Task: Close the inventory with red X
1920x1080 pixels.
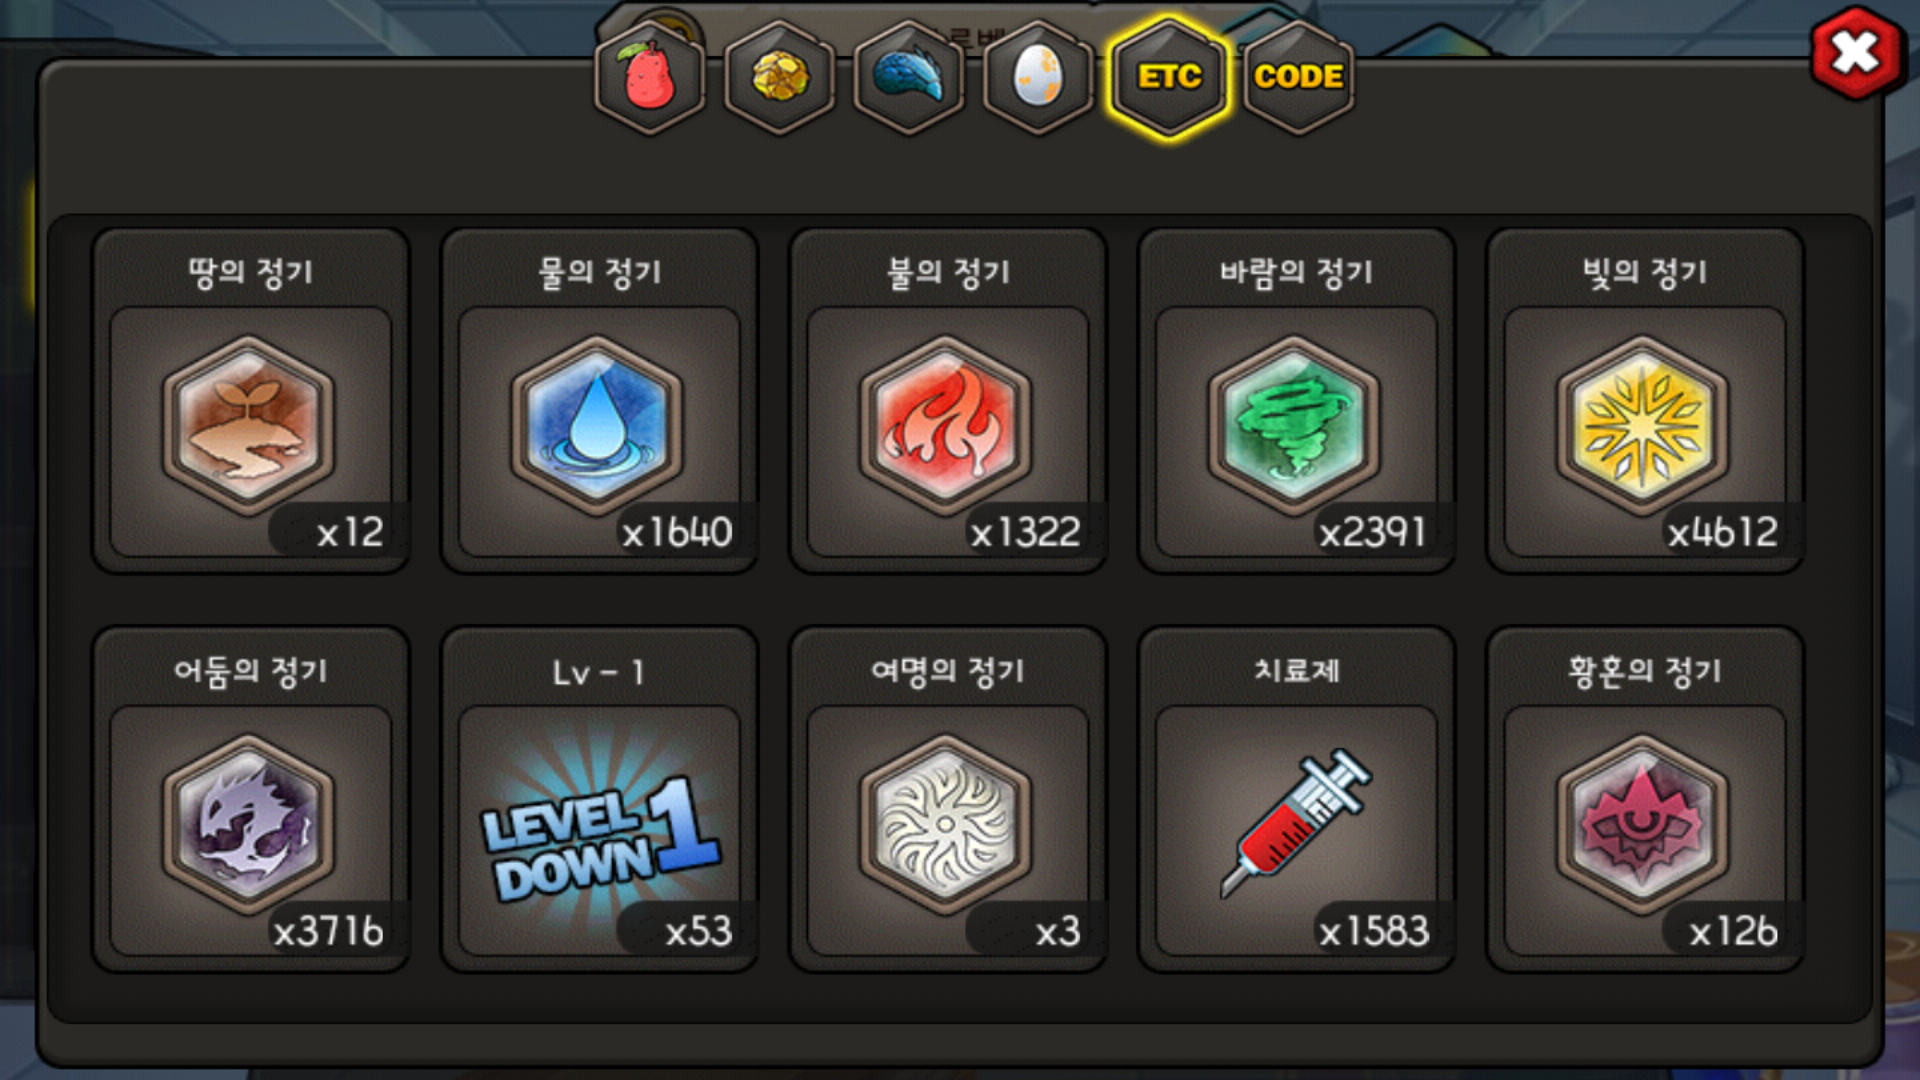Action: pyautogui.click(x=1856, y=53)
